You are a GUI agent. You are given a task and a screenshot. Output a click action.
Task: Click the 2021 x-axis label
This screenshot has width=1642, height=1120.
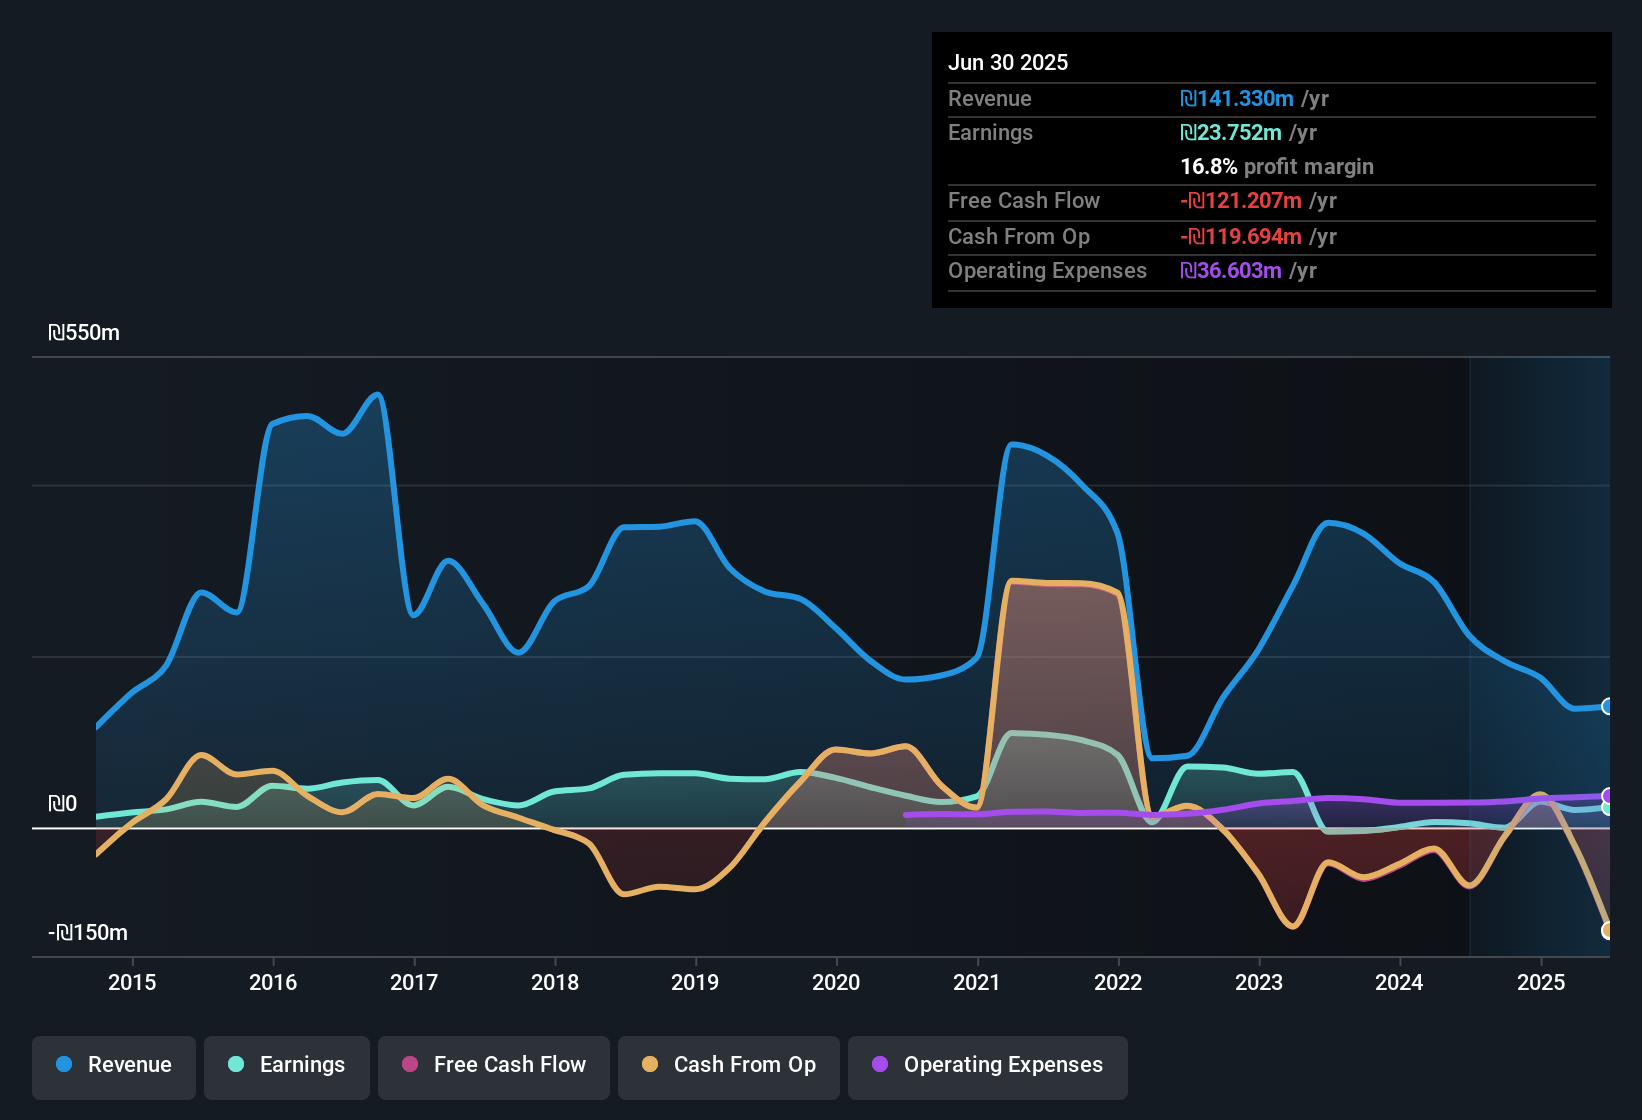point(977,982)
